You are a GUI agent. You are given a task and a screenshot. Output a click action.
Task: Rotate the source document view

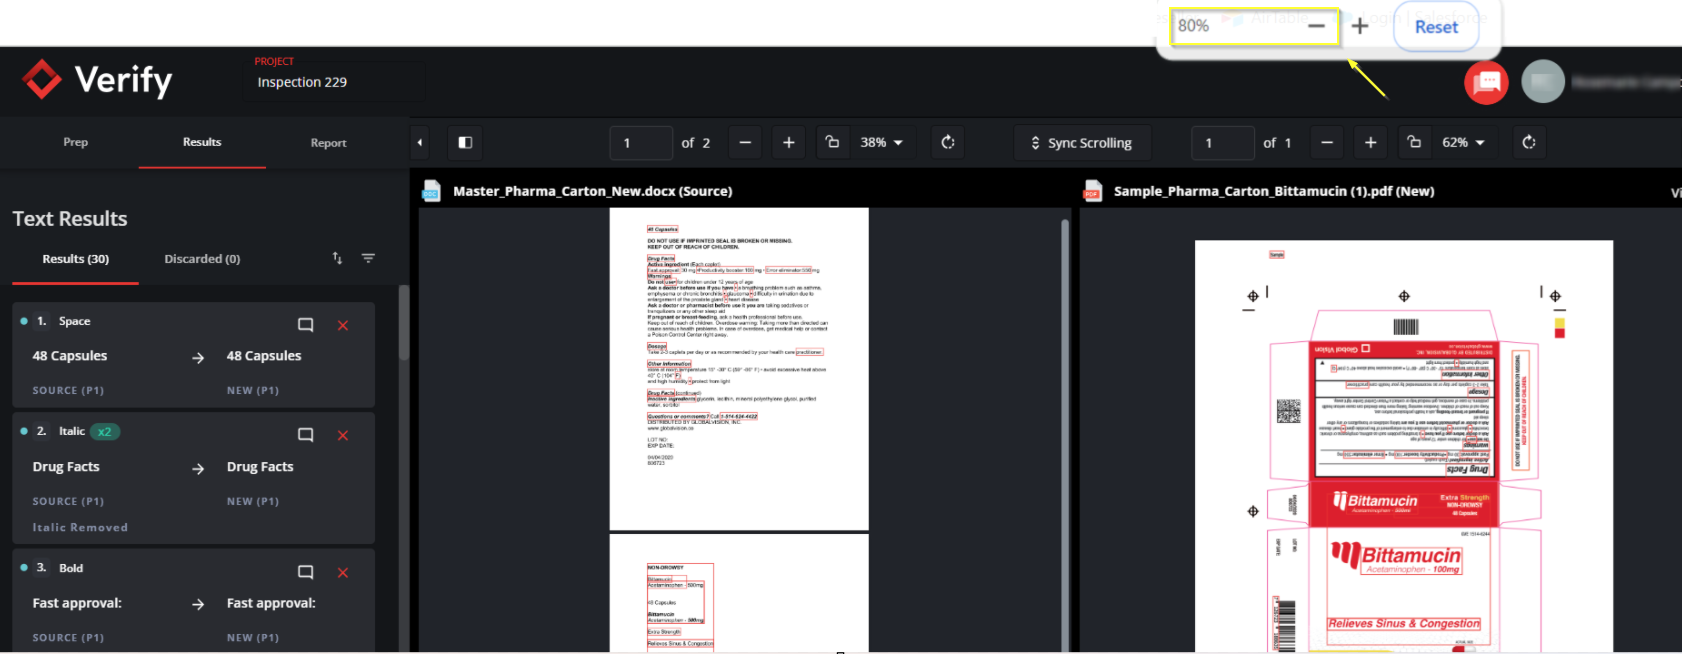click(948, 143)
